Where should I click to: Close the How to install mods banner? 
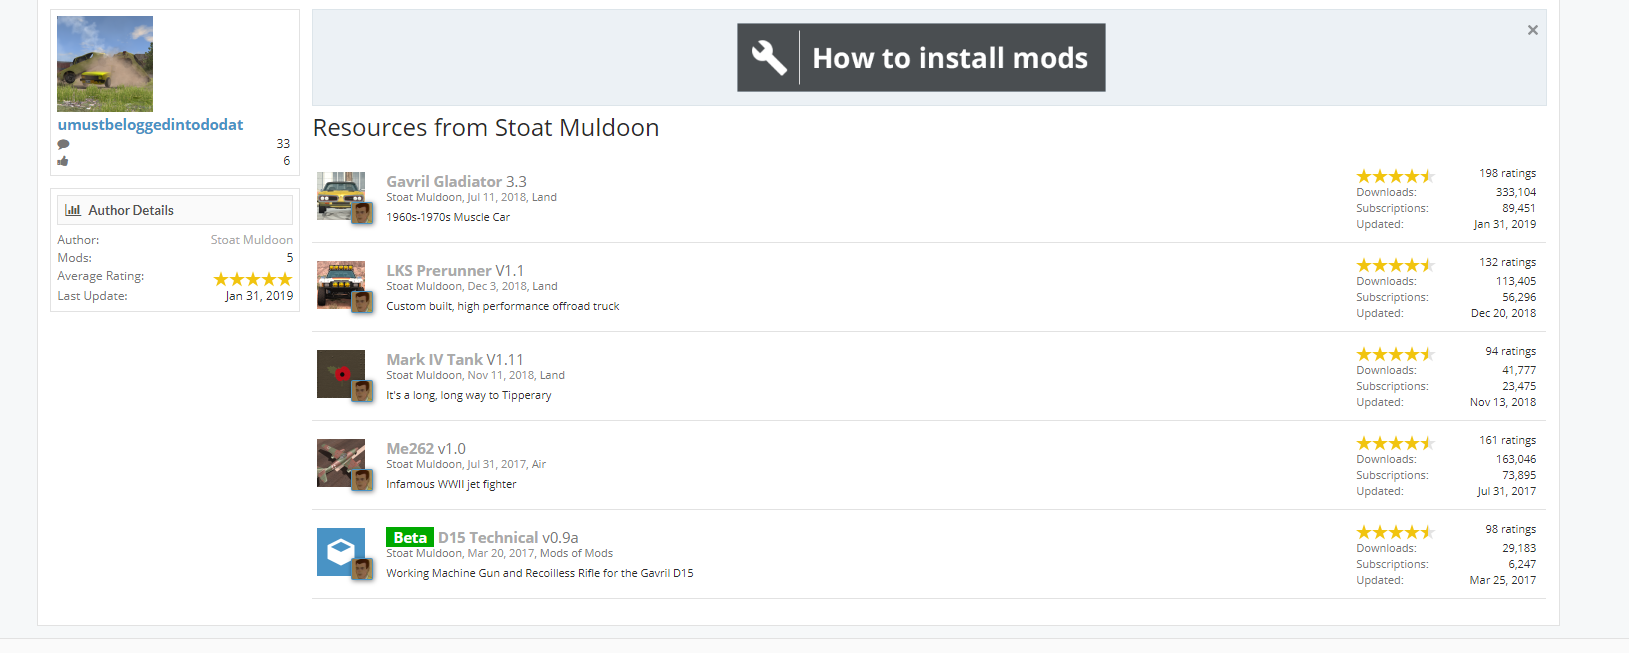[x=1532, y=30]
